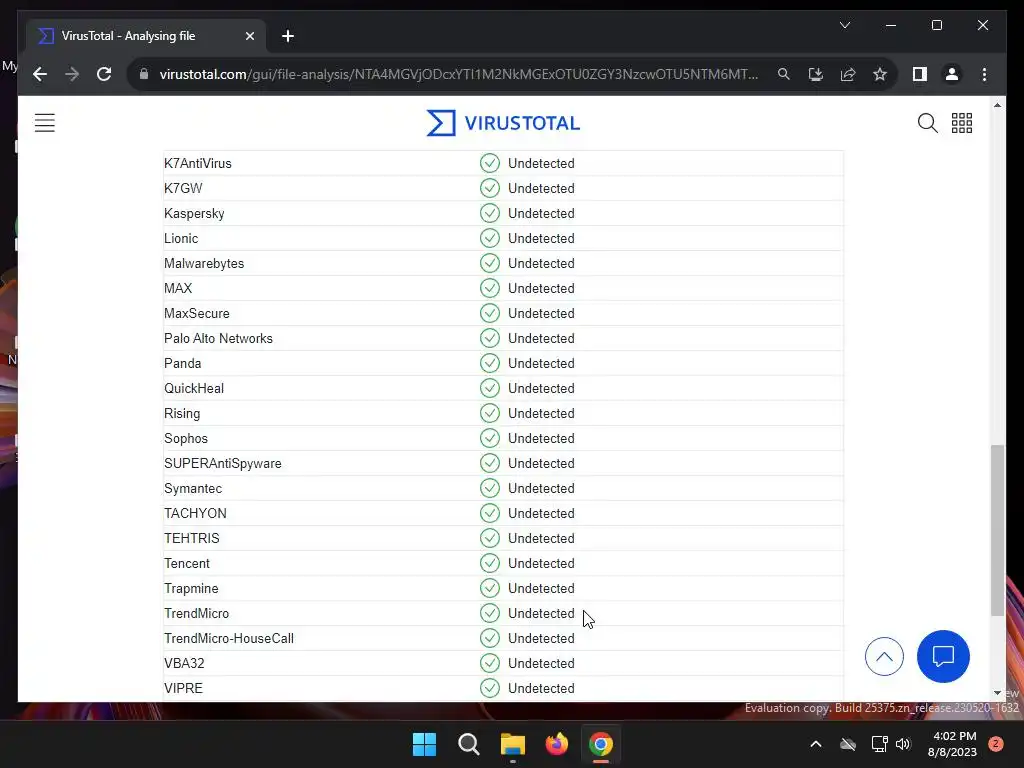Viewport: 1024px width, 768px height.
Task: Click the Tencent row checkmark icon
Action: pos(490,563)
